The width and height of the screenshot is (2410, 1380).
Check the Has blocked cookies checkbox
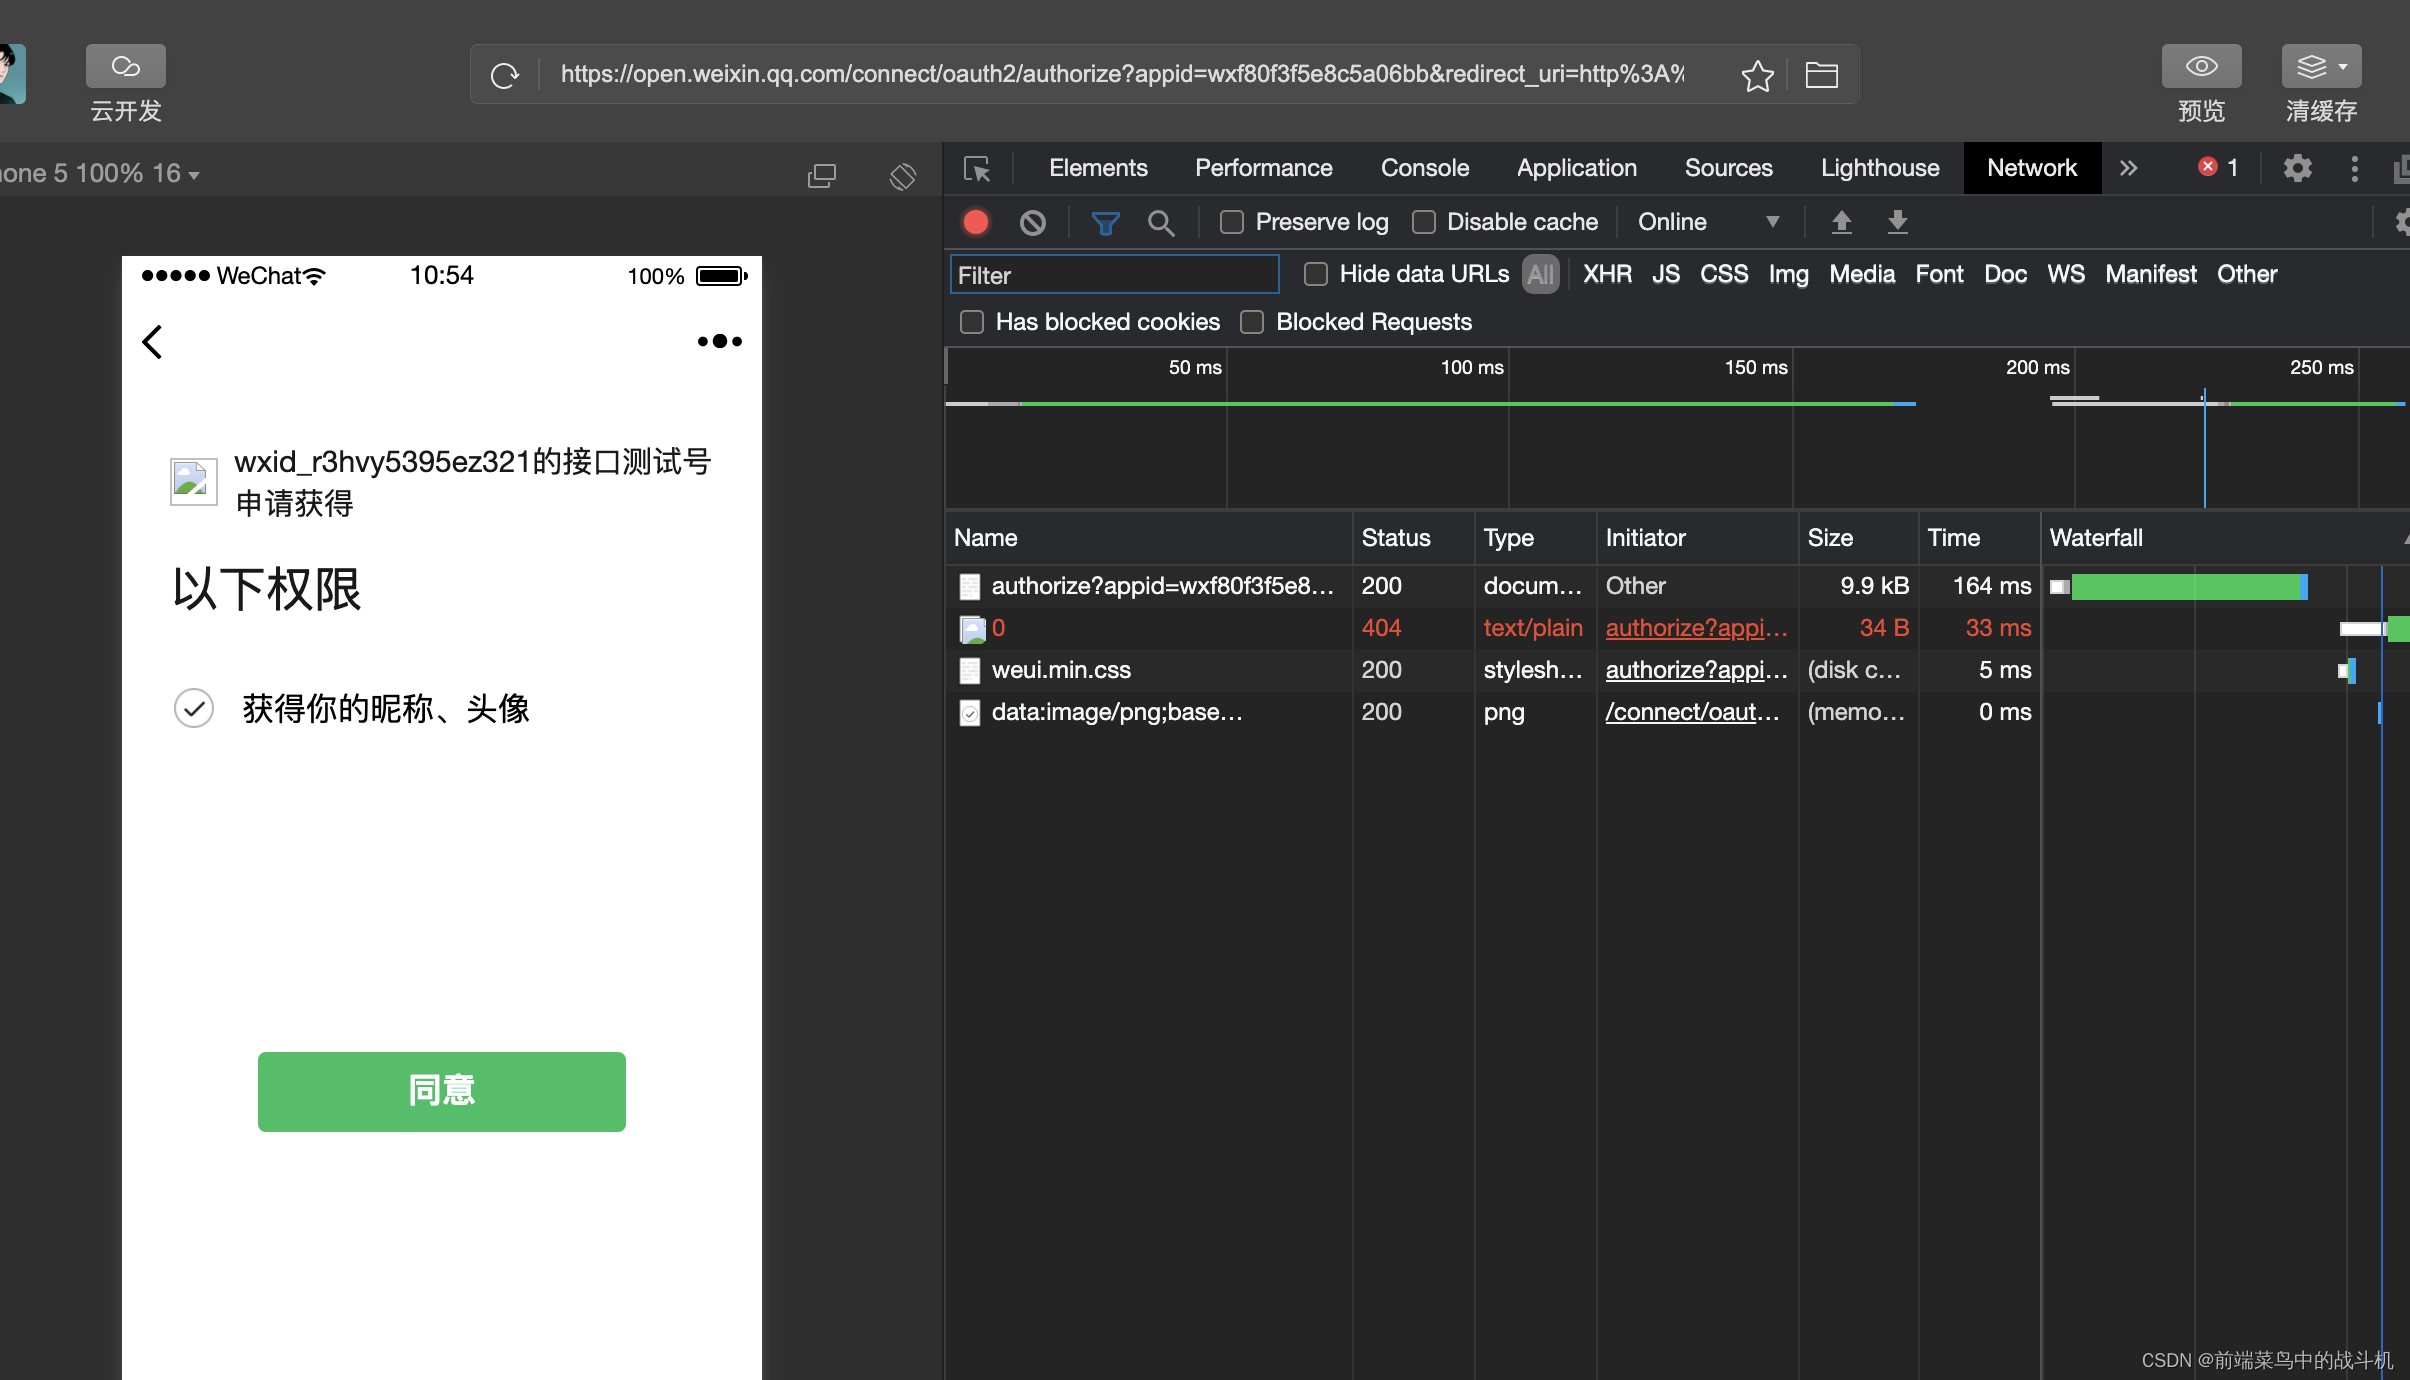click(972, 322)
